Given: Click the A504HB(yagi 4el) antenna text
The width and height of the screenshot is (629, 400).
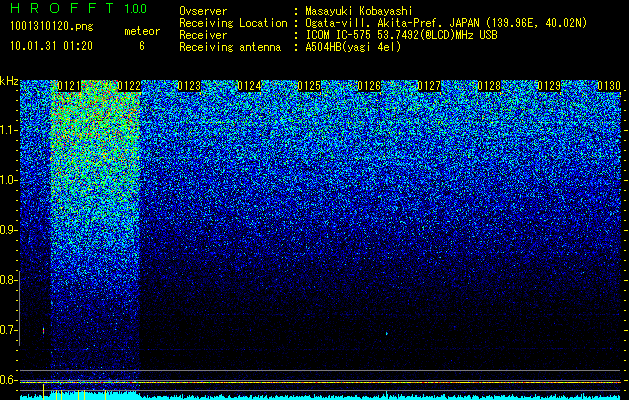Looking at the screenshot, I should (353, 47).
